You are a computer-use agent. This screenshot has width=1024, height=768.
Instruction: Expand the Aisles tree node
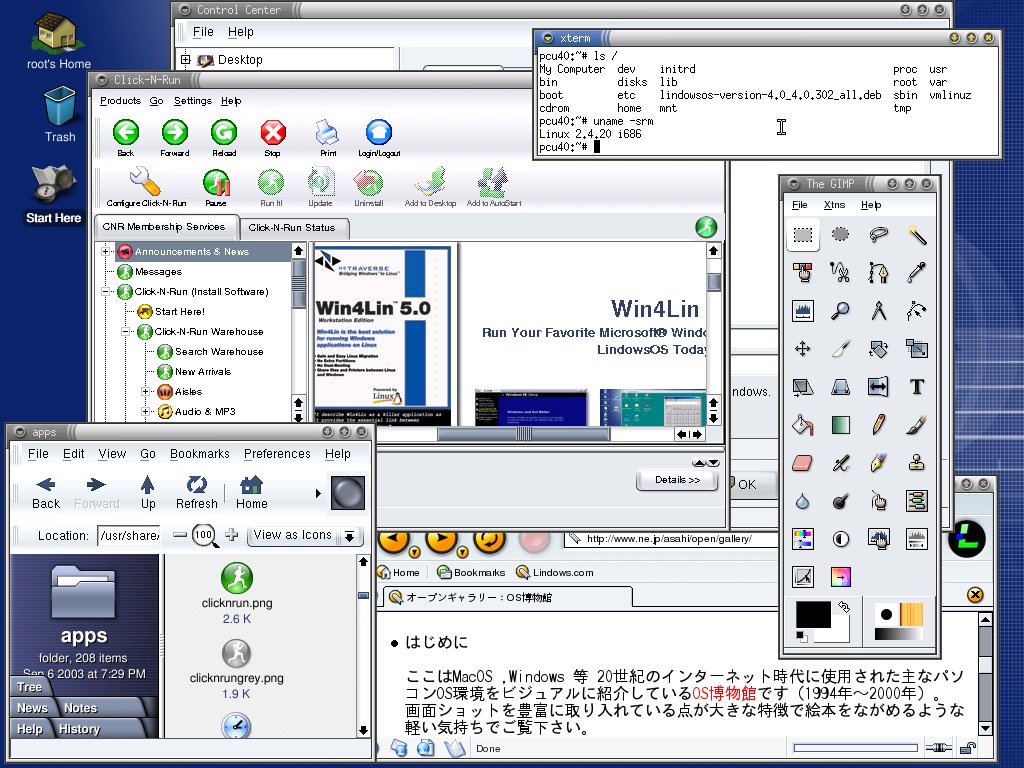(x=146, y=392)
